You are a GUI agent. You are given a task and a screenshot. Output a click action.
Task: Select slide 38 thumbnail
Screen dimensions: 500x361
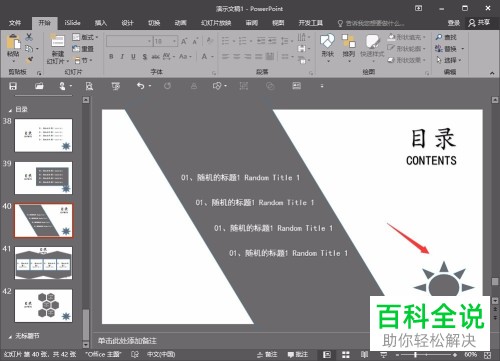43,135
